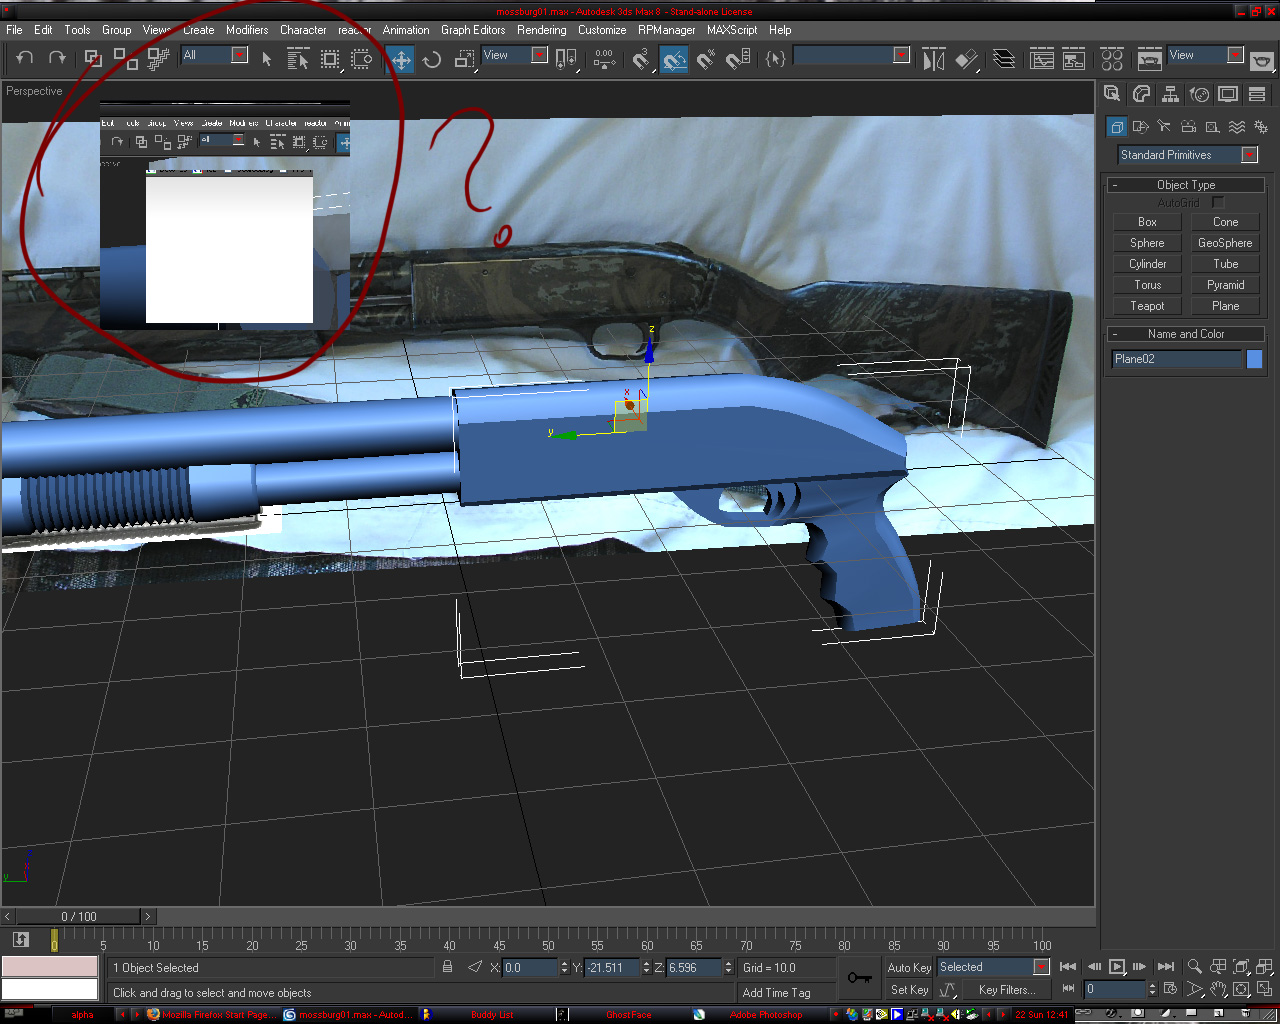This screenshot has width=1280, height=1024.
Task: Click the blue object color swatch
Action: click(1255, 359)
